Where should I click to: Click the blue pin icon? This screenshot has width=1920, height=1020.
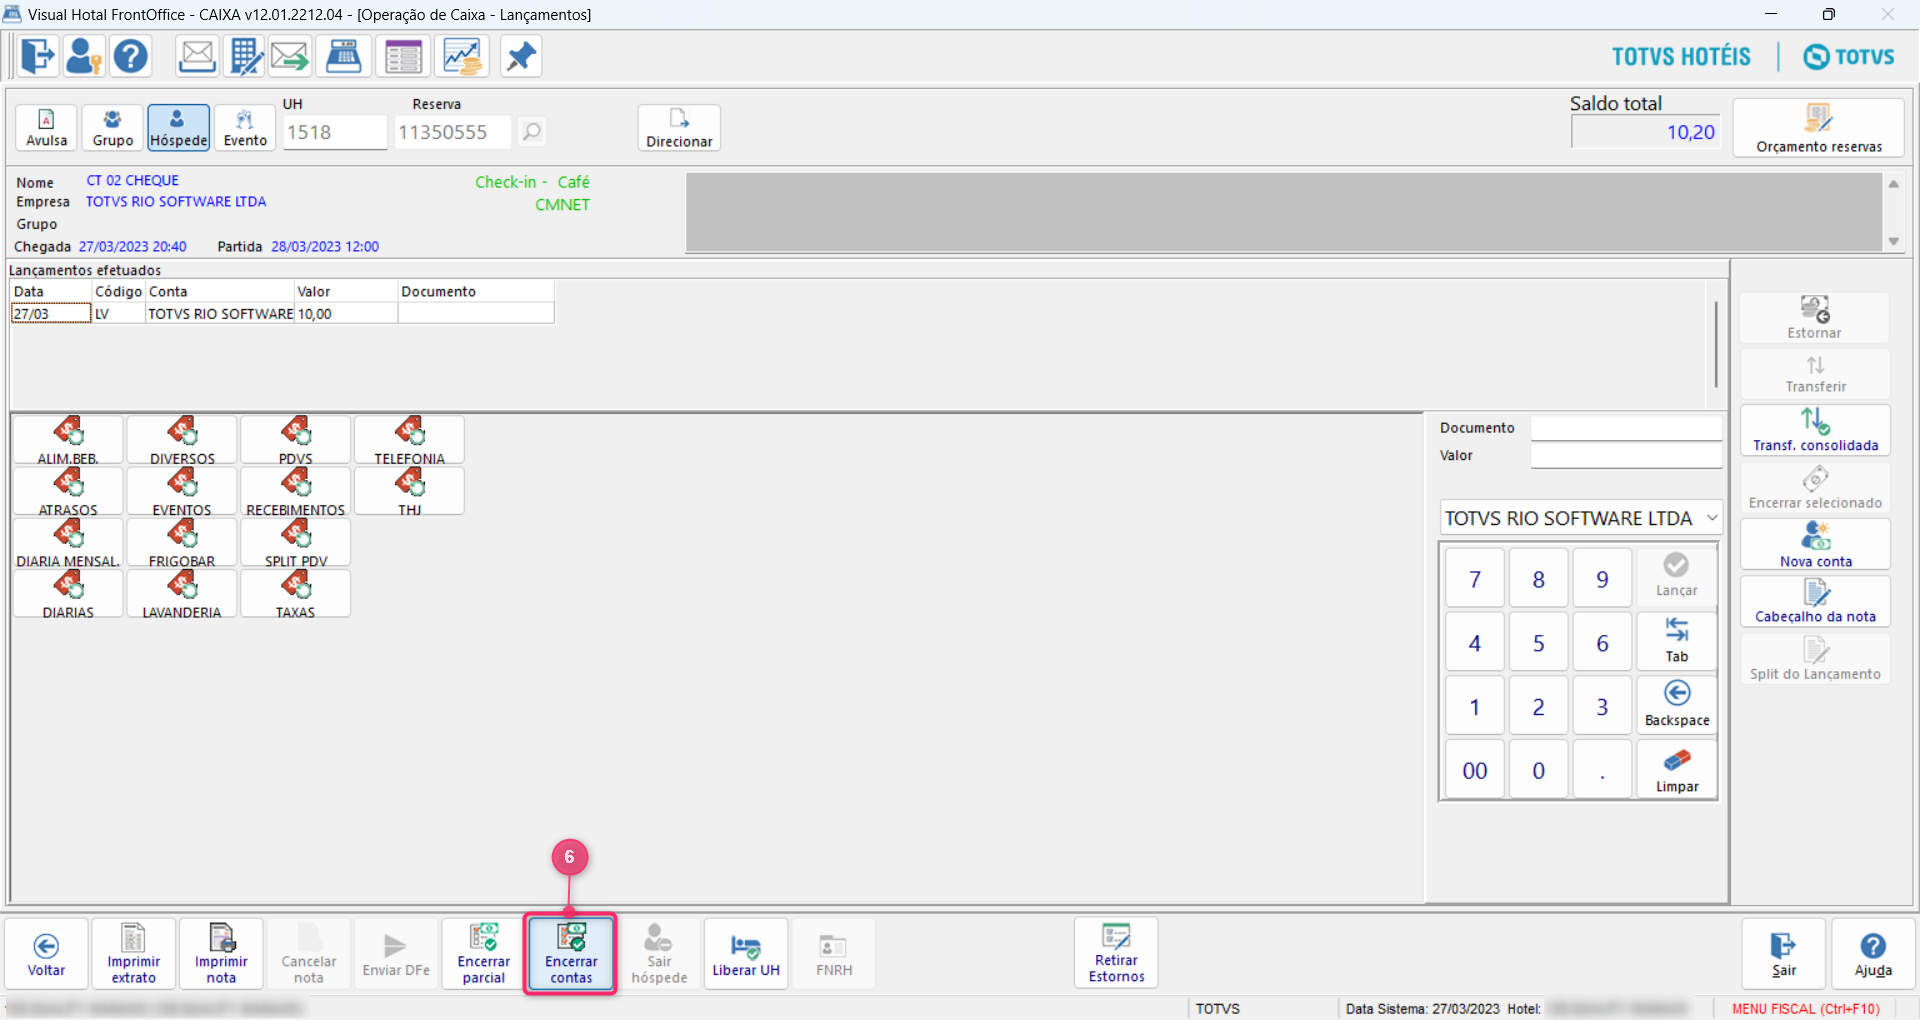pos(520,56)
